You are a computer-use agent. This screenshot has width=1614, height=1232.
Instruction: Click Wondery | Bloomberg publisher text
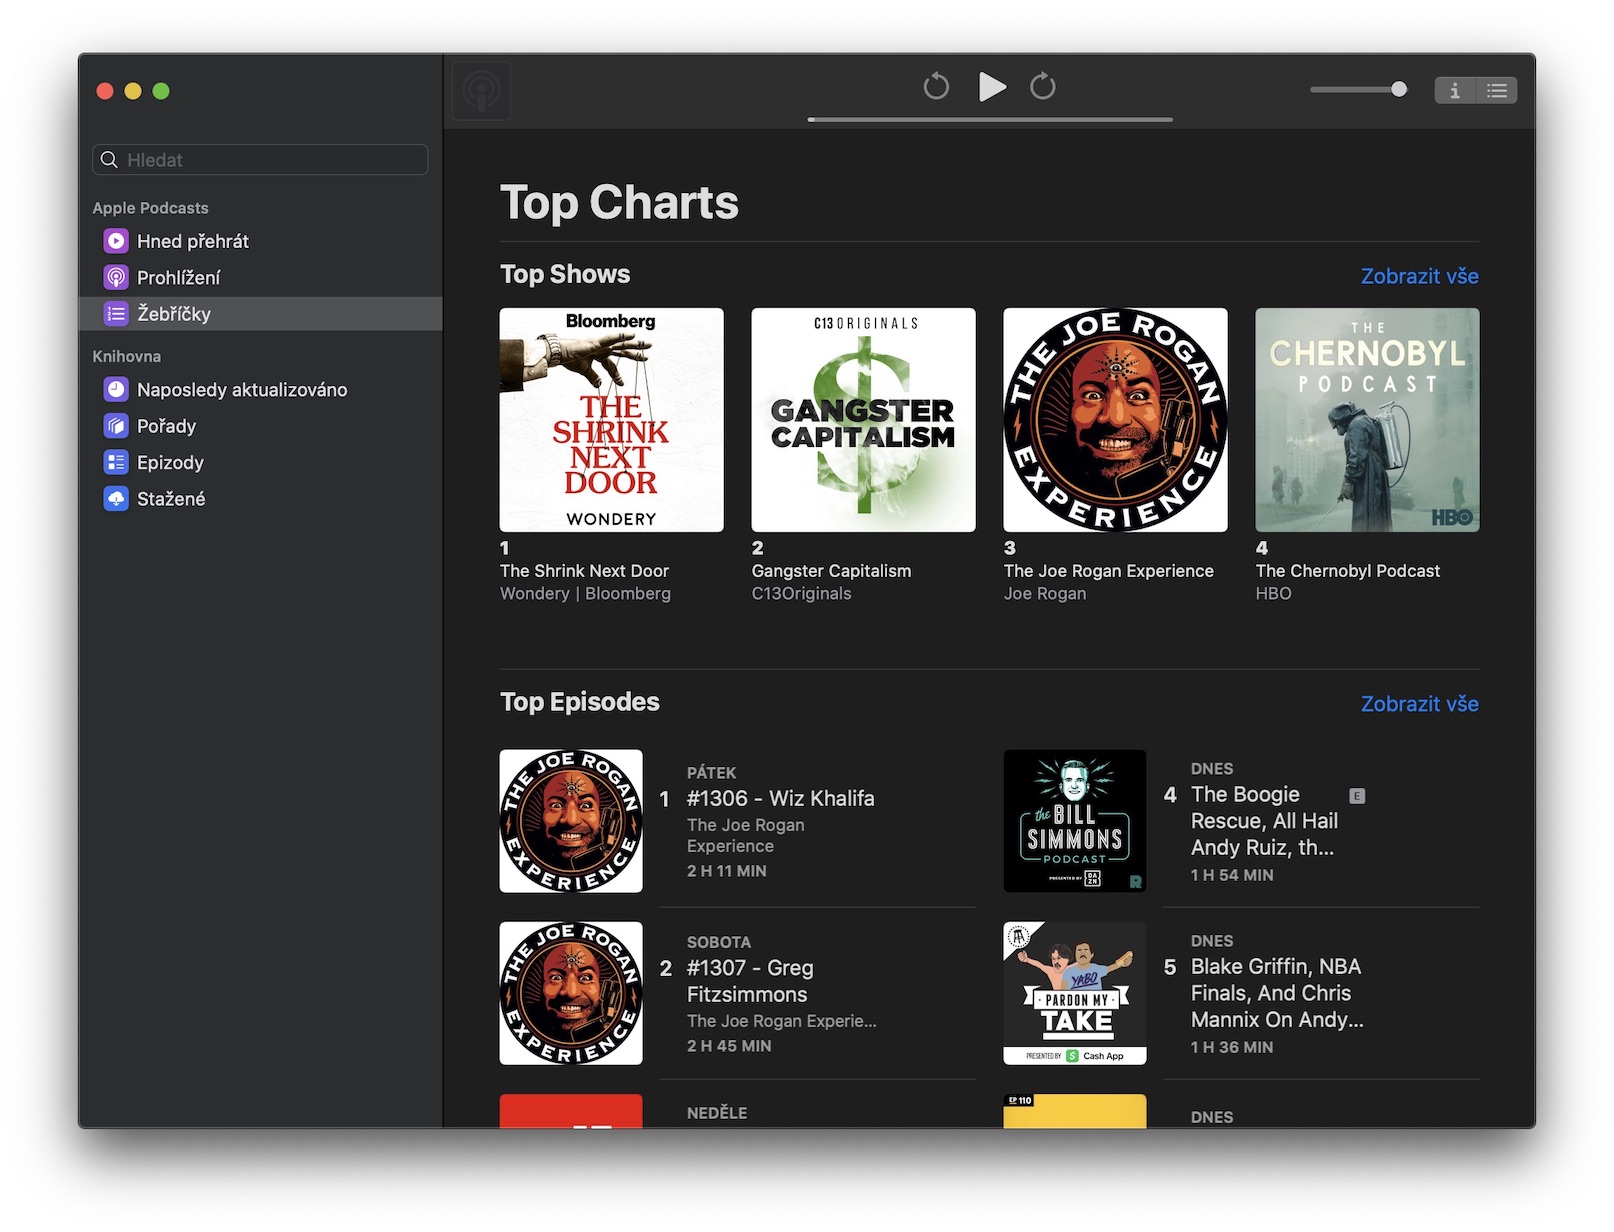[x=585, y=594]
